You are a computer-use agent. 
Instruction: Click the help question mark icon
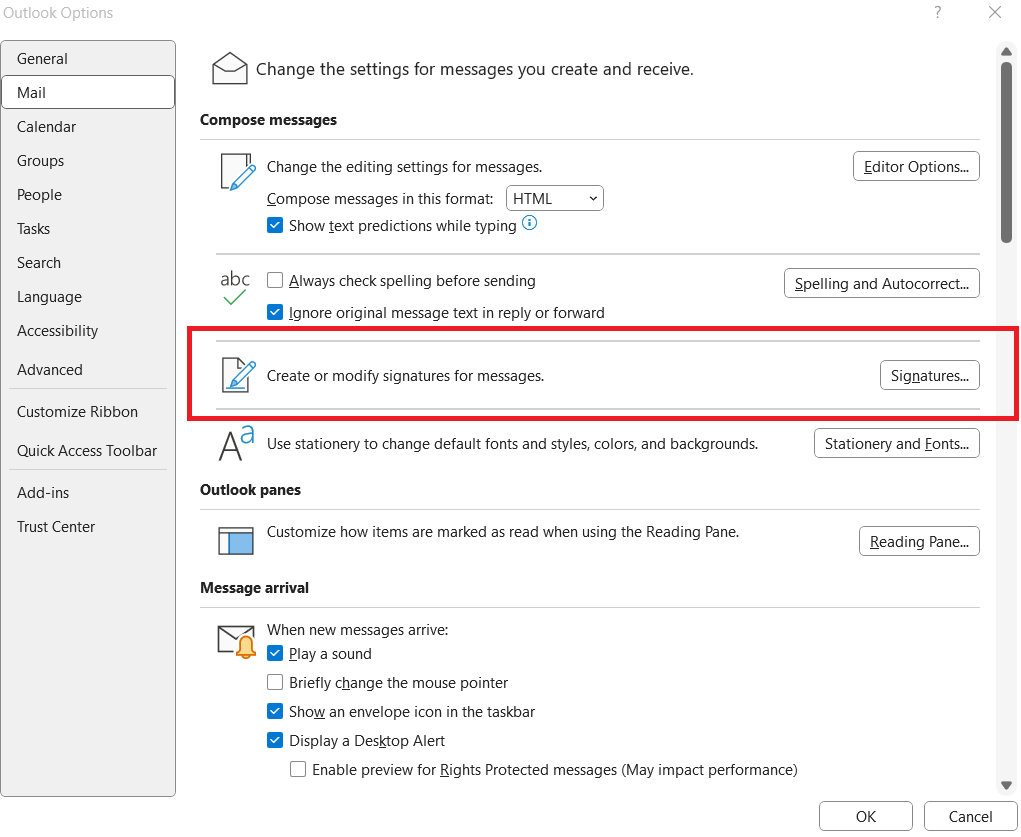click(937, 12)
